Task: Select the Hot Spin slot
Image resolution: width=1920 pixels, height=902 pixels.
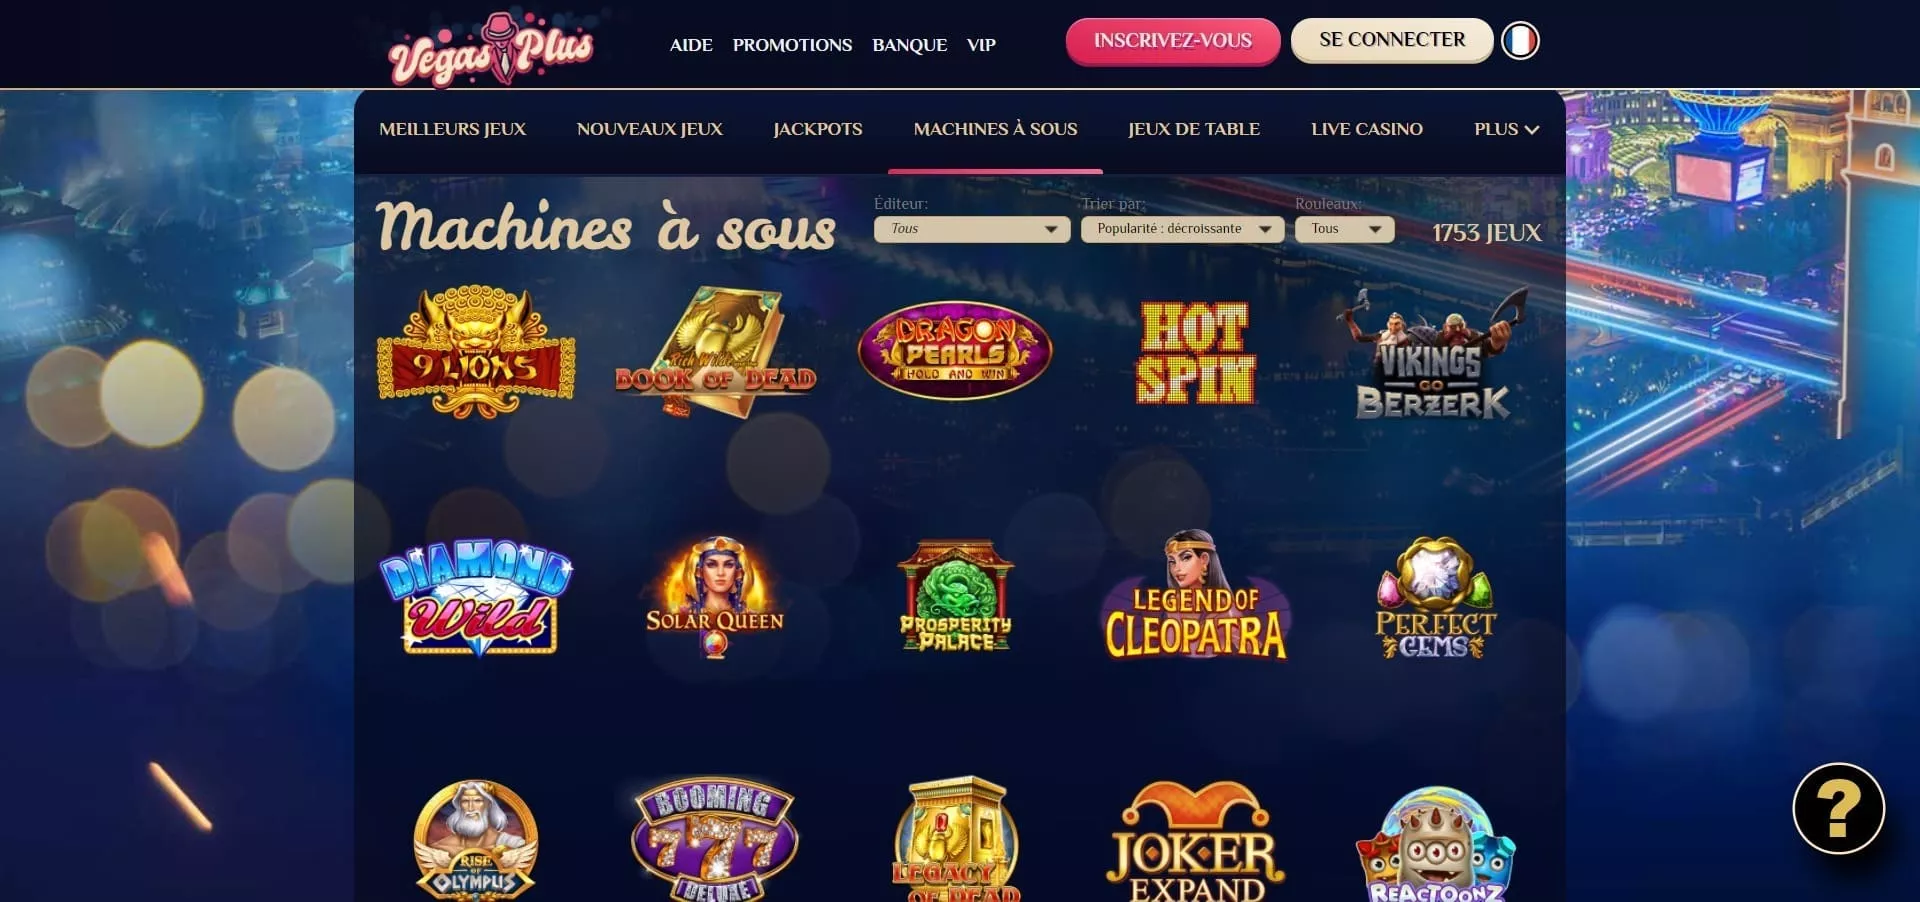Action: pyautogui.click(x=1195, y=352)
